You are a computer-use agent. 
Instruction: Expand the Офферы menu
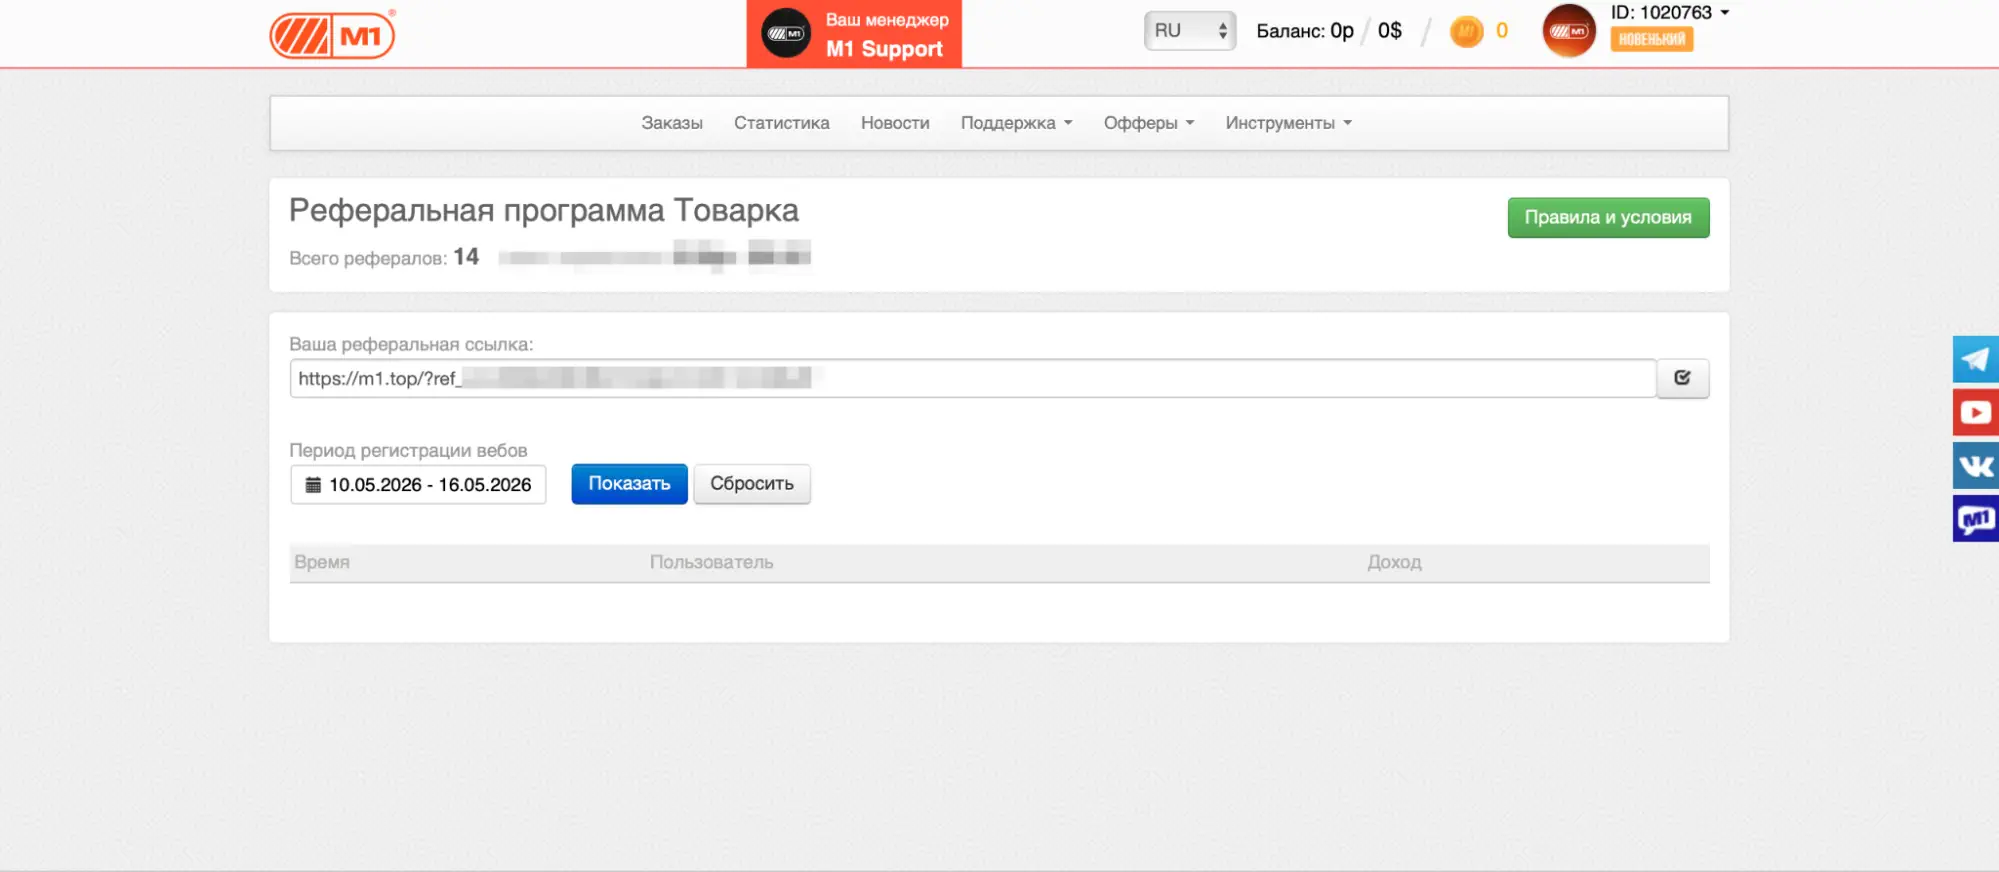(x=1149, y=123)
